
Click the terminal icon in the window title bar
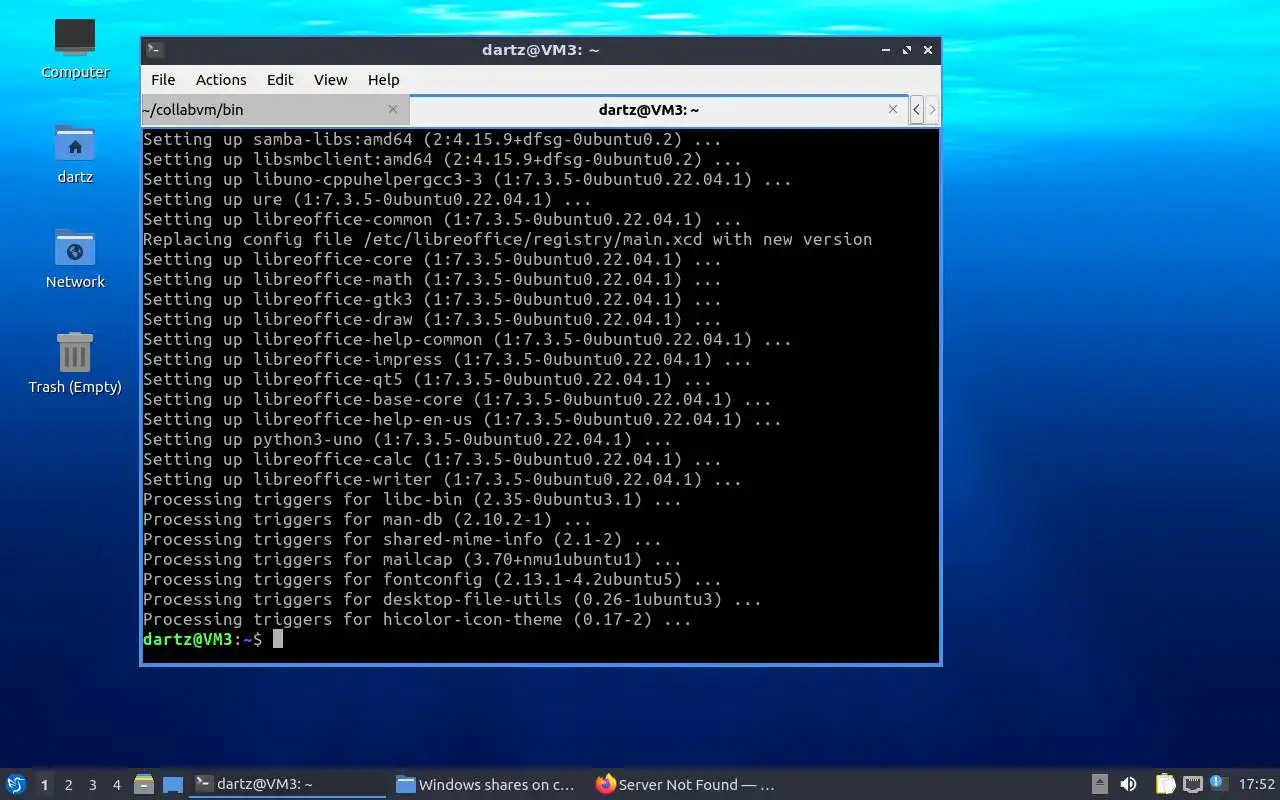click(155, 50)
